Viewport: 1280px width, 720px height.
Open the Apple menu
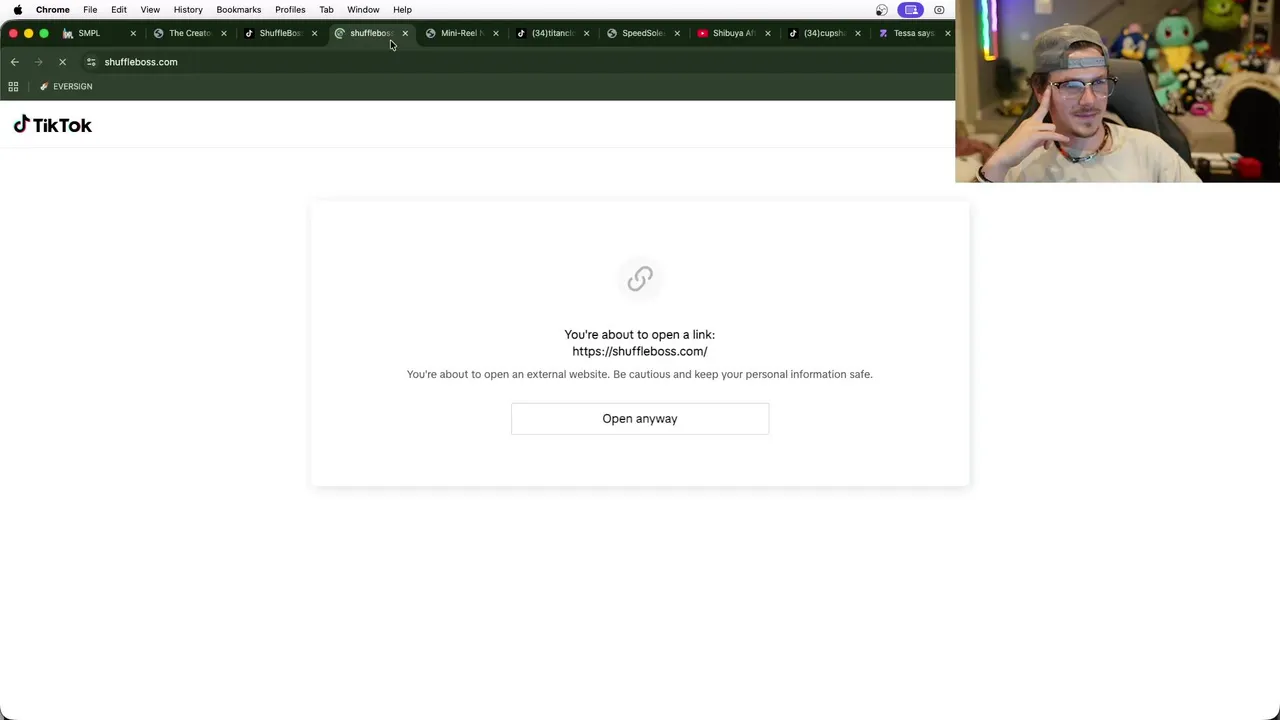point(17,10)
